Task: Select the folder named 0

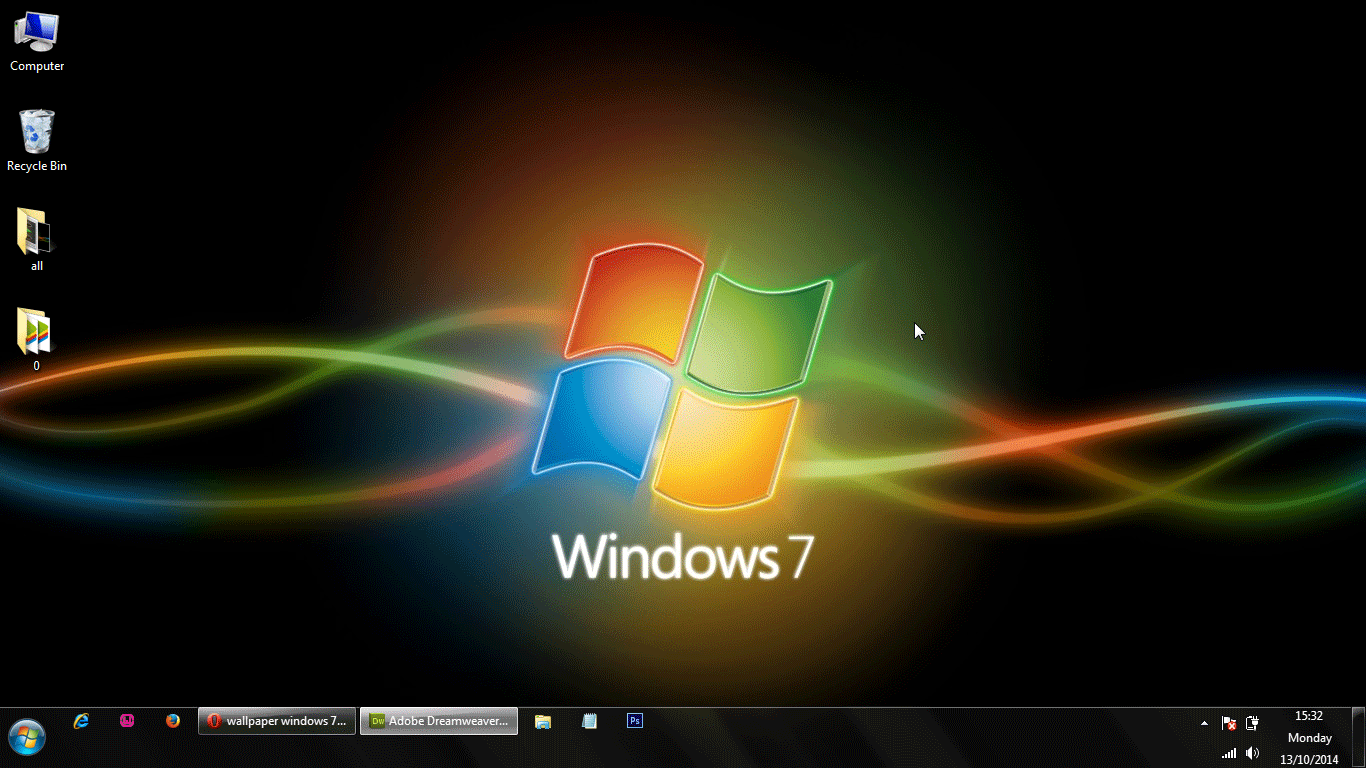Action: click(x=37, y=339)
